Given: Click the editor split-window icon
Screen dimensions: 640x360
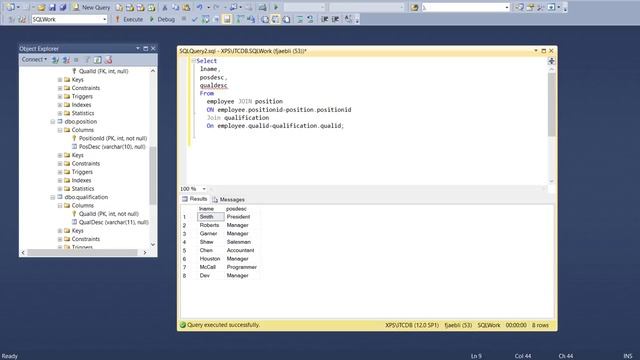Looking at the screenshot, I should click(x=551, y=61).
